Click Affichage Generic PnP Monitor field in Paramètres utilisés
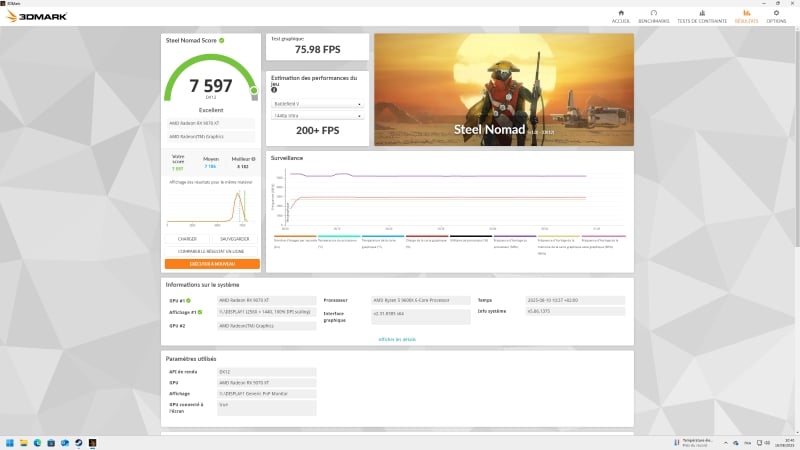800x450 pixels. [266, 394]
